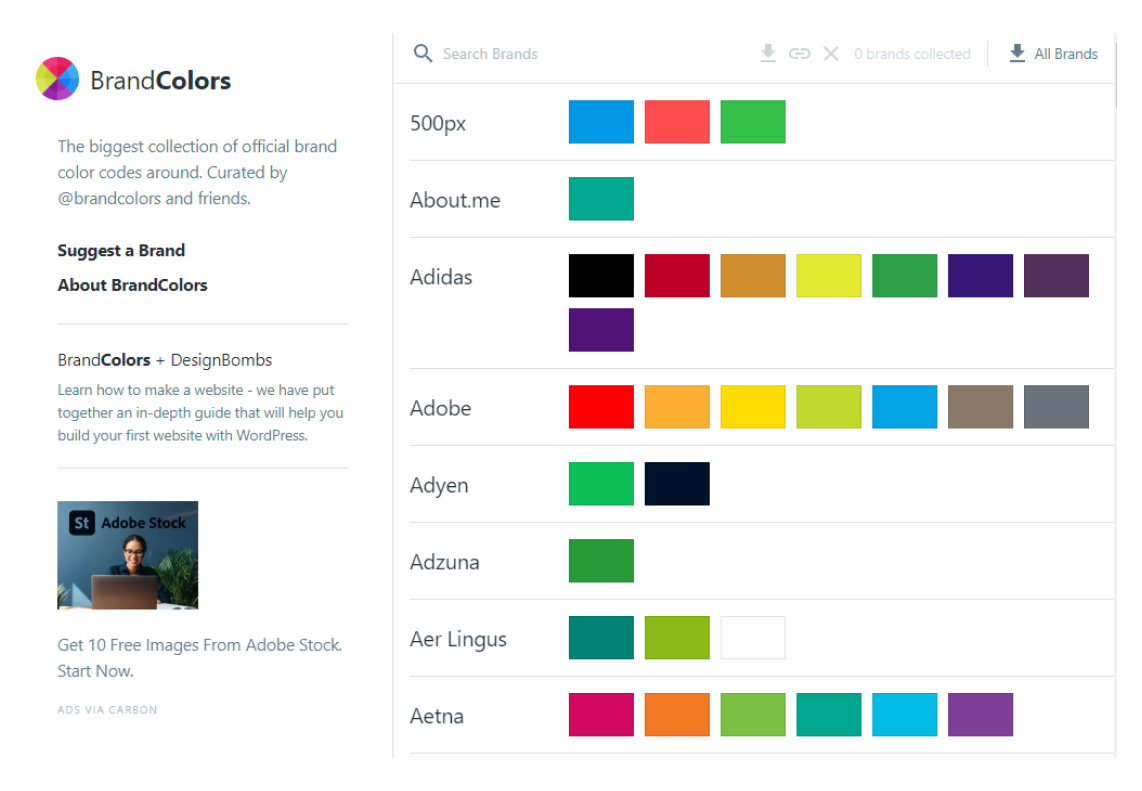The image size is (1142, 791).
Task: Choose the Aer Lingus white swatch
Action: coord(752,637)
